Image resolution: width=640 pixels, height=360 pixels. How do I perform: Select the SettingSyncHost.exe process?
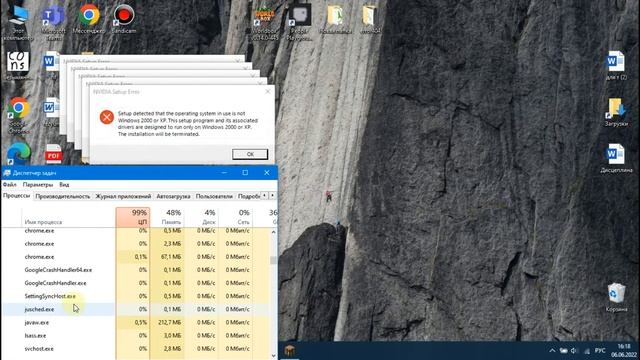pos(136,296)
